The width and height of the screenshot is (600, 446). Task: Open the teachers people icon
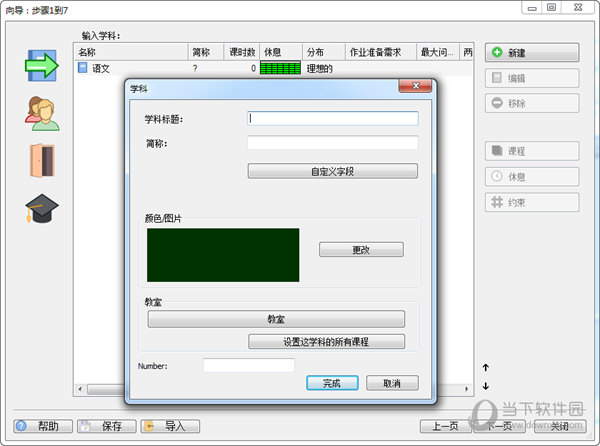pyautogui.click(x=42, y=113)
